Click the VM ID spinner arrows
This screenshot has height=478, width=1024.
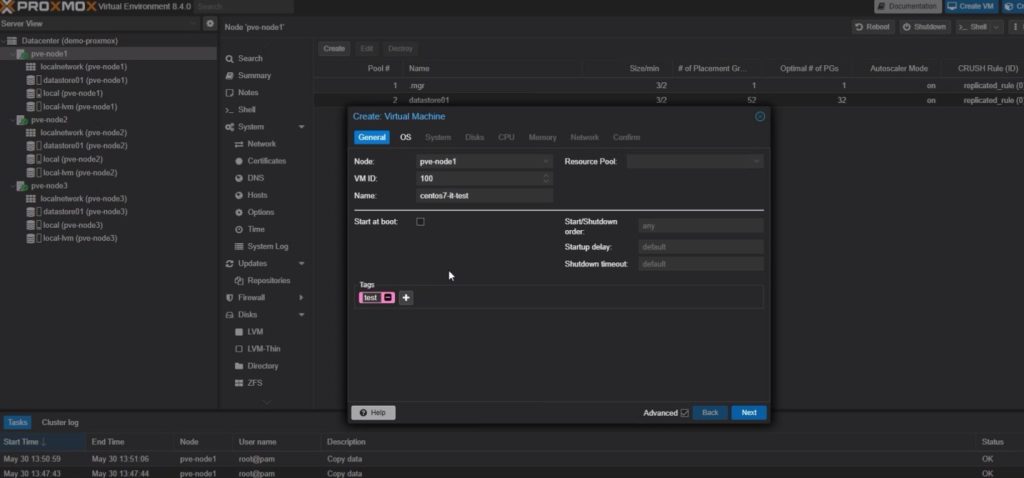click(547, 178)
